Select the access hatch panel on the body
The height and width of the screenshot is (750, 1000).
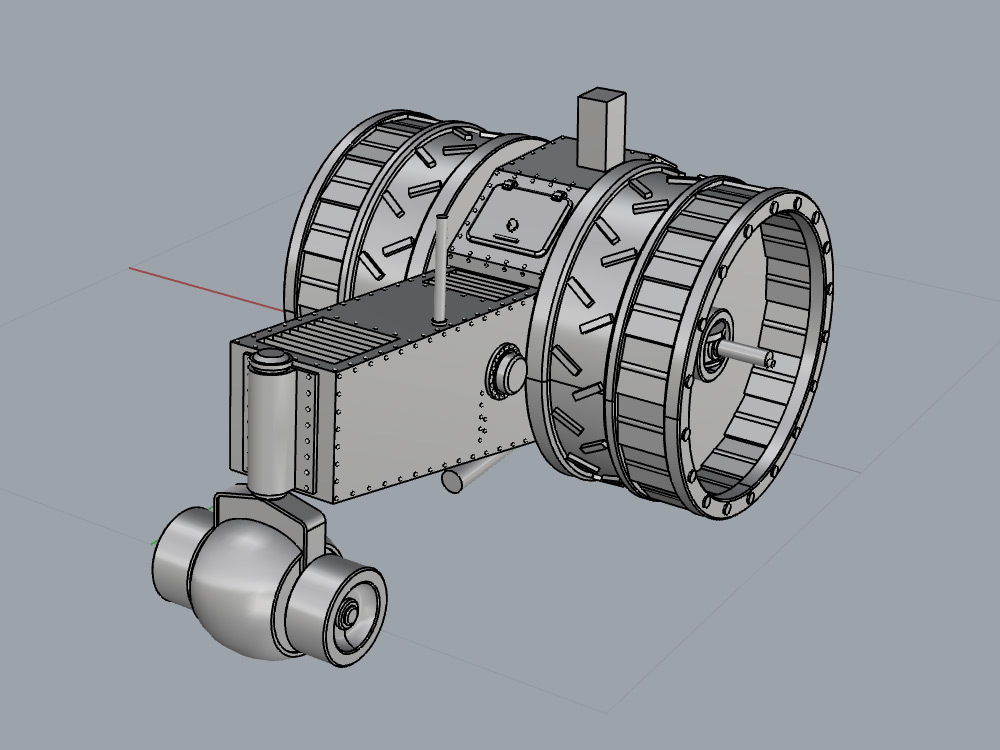(x=520, y=220)
